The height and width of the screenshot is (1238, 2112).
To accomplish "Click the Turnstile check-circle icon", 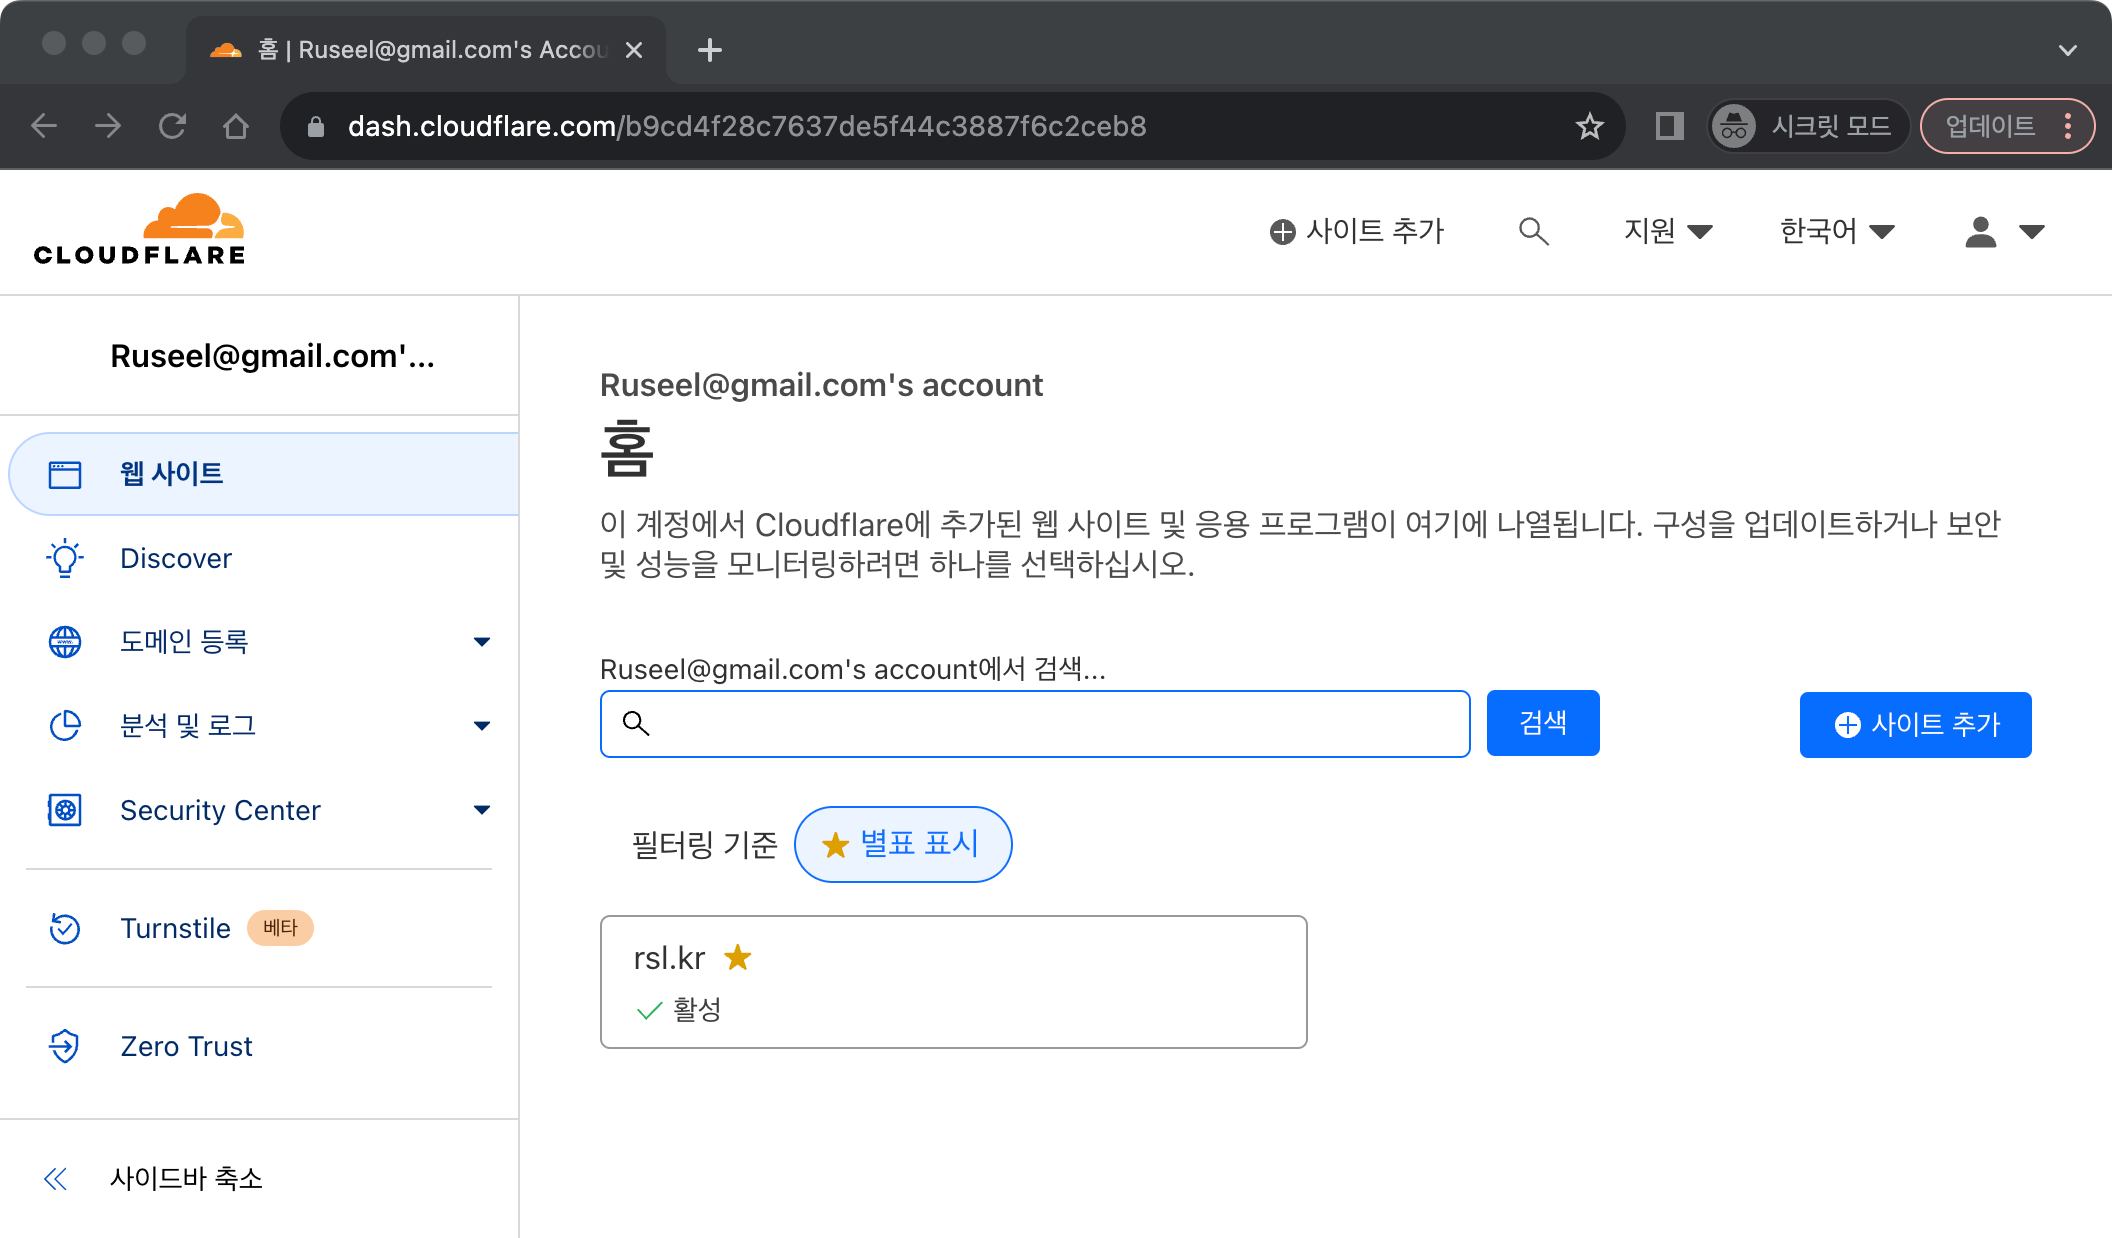I will 65,928.
